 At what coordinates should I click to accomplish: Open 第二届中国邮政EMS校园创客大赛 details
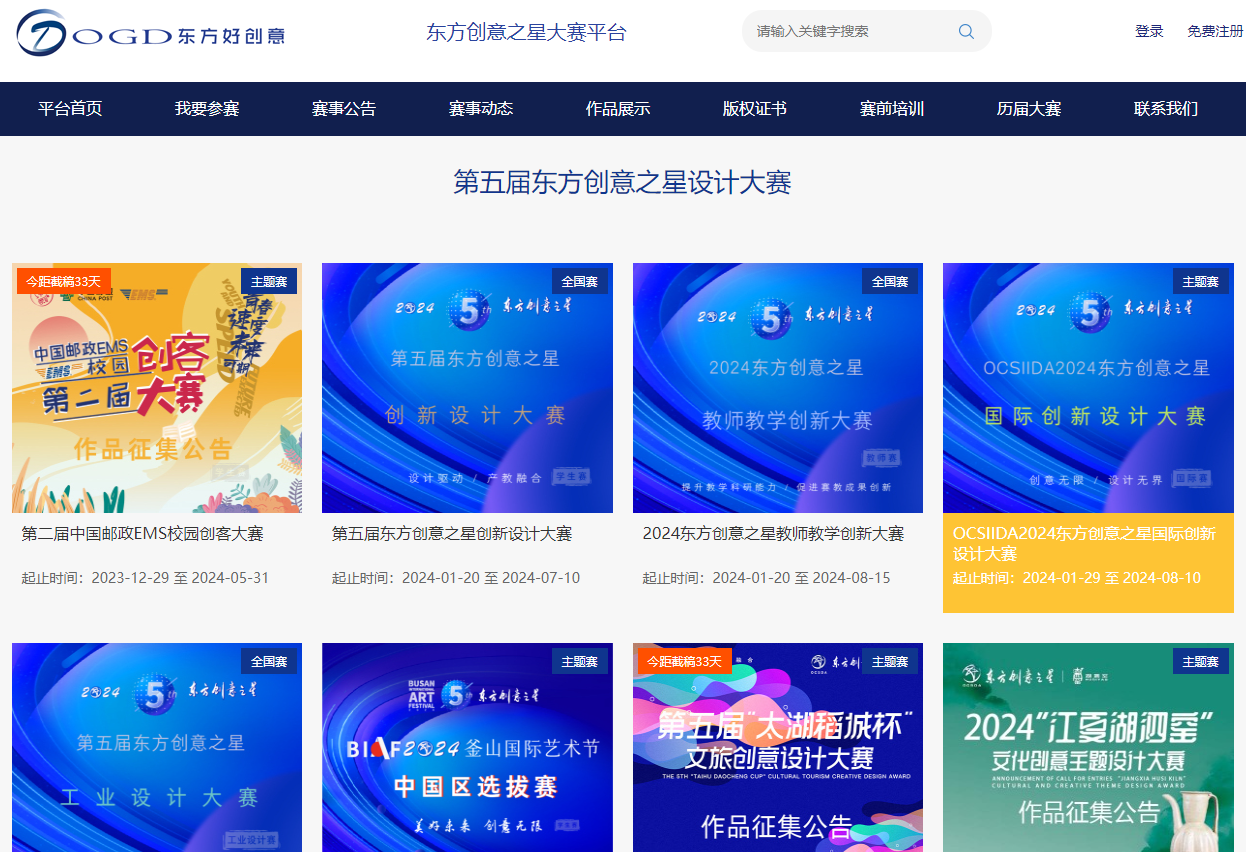(x=156, y=388)
